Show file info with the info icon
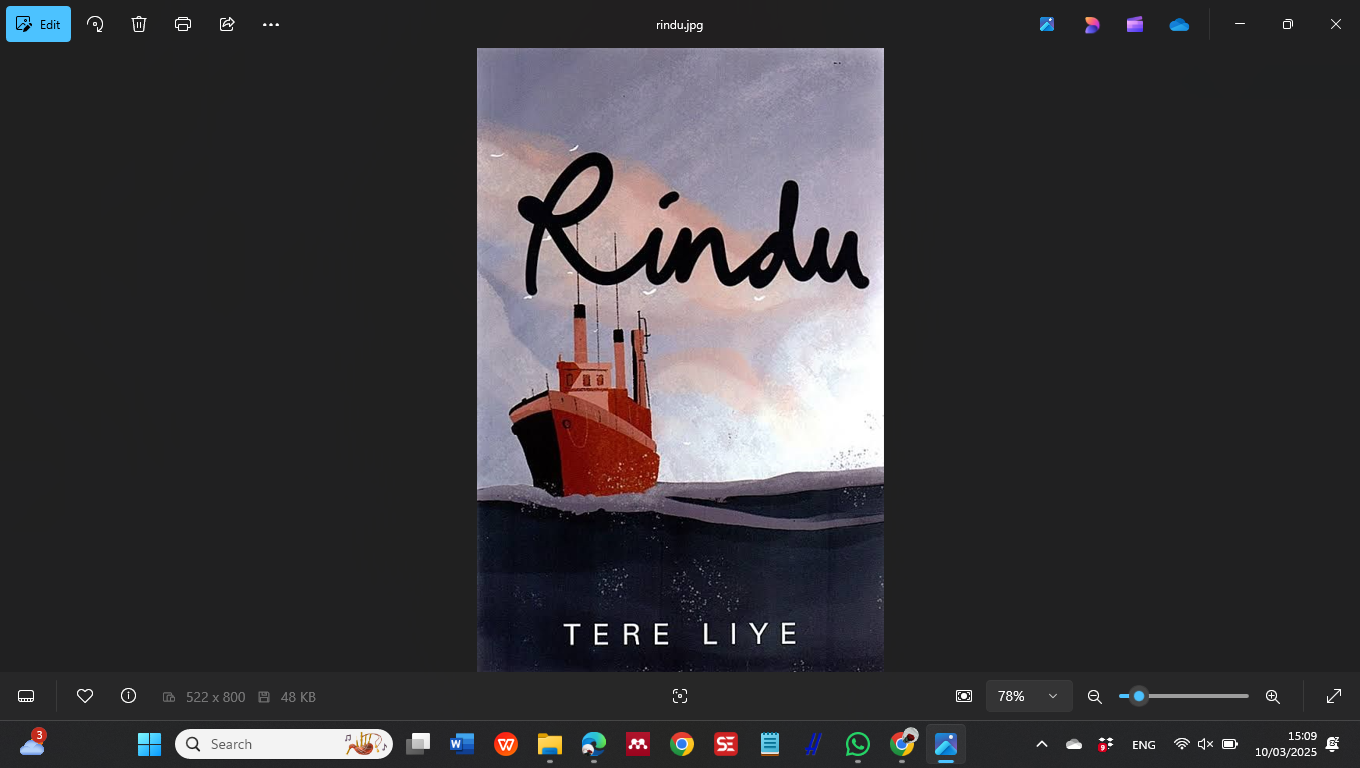 click(128, 696)
